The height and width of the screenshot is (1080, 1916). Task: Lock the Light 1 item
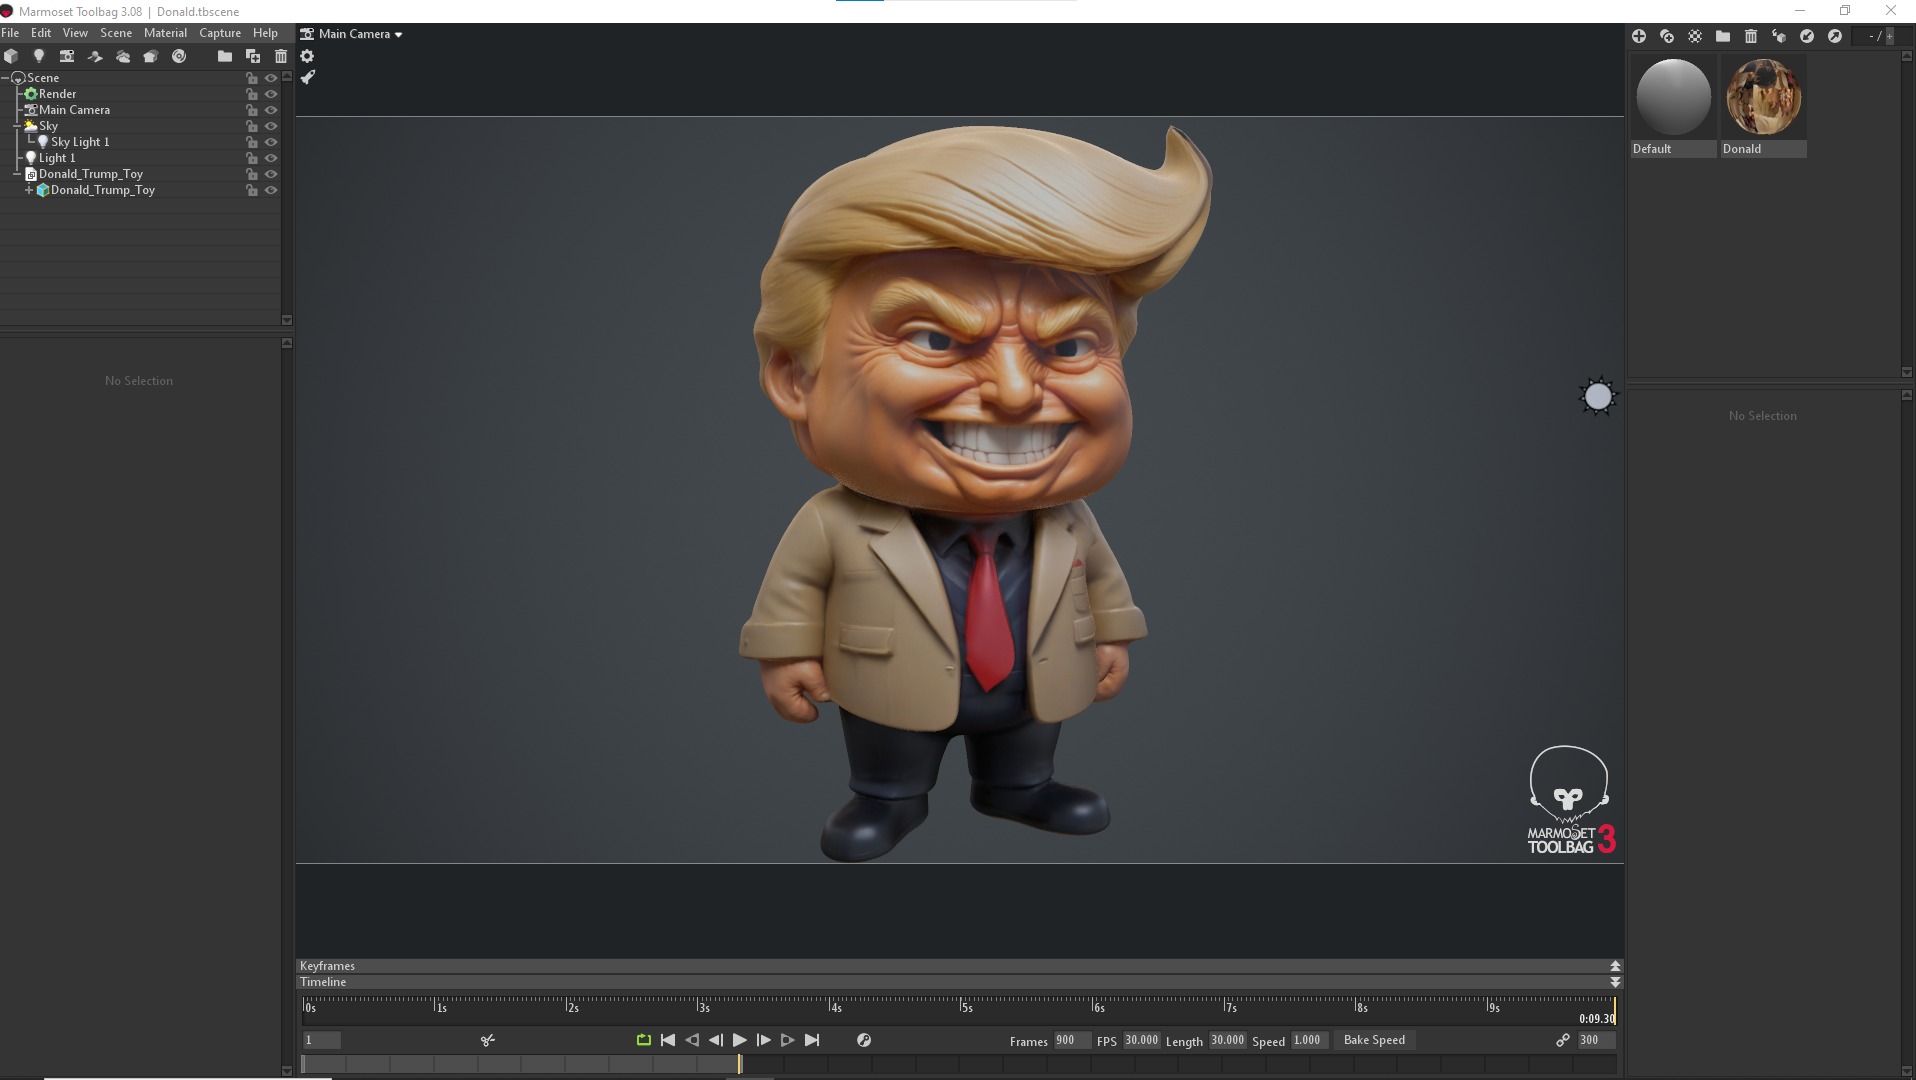(x=252, y=158)
